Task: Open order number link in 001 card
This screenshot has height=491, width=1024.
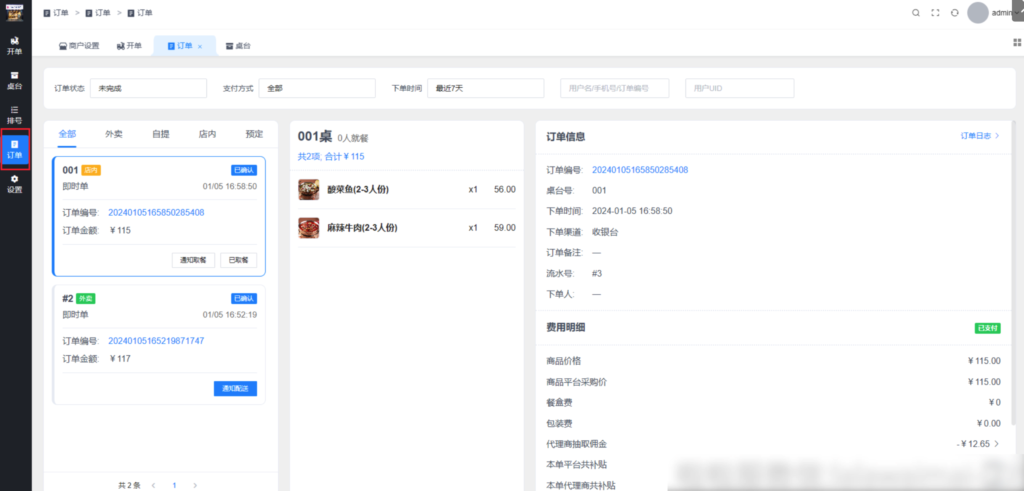Action: (156, 212)
